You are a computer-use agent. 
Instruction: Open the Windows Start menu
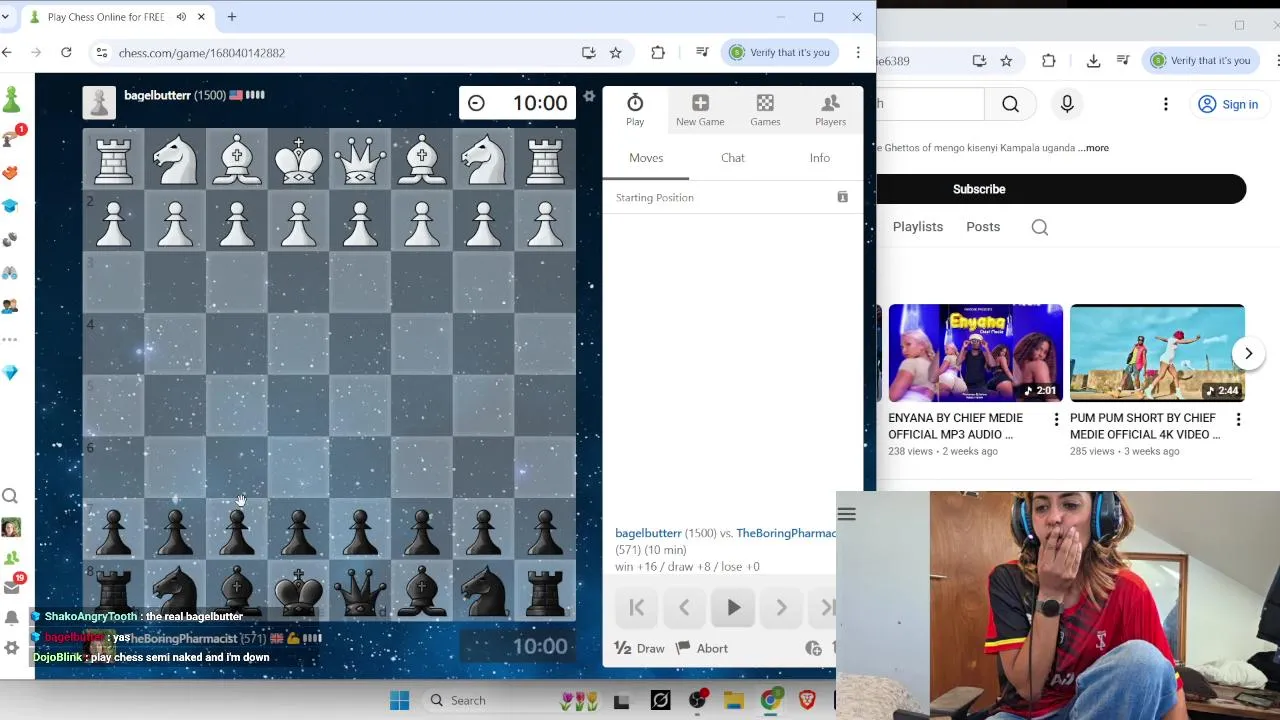pyautogui.click(x=399, y=700)
